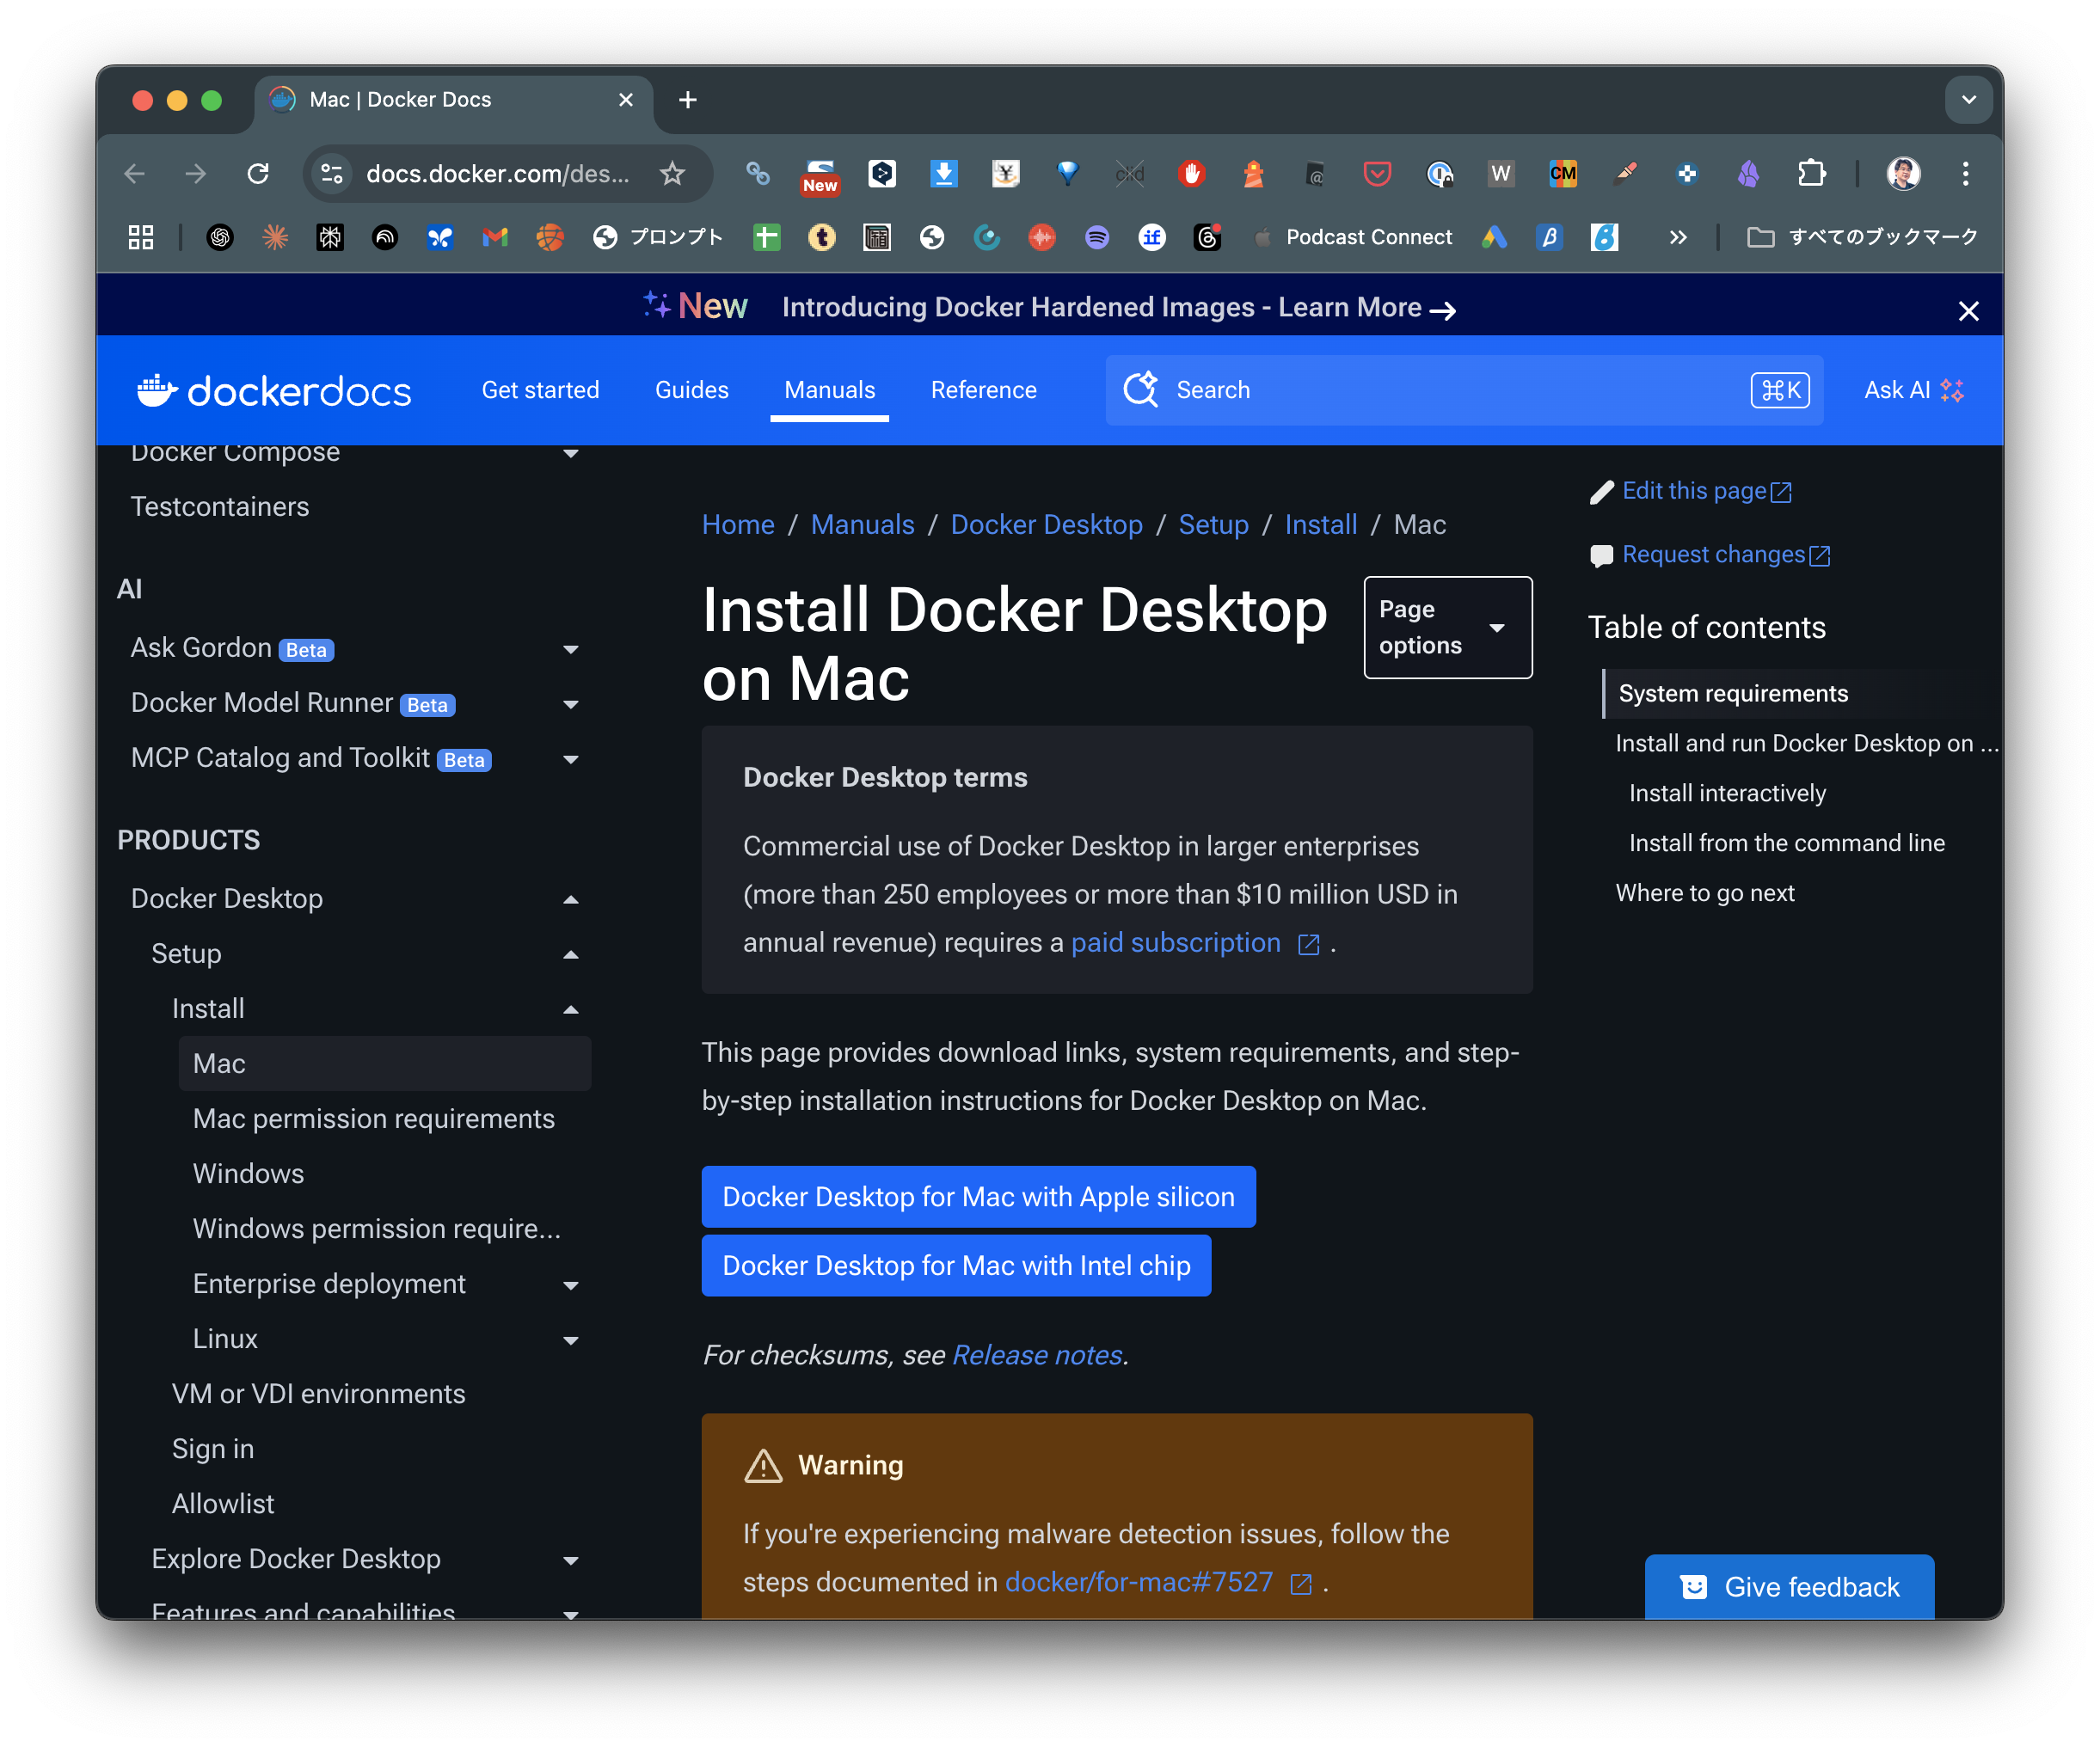This screenshot has width=2100, height=1747.
Task: Open the Threads bookmark icon
Action: click(1207, 237)
